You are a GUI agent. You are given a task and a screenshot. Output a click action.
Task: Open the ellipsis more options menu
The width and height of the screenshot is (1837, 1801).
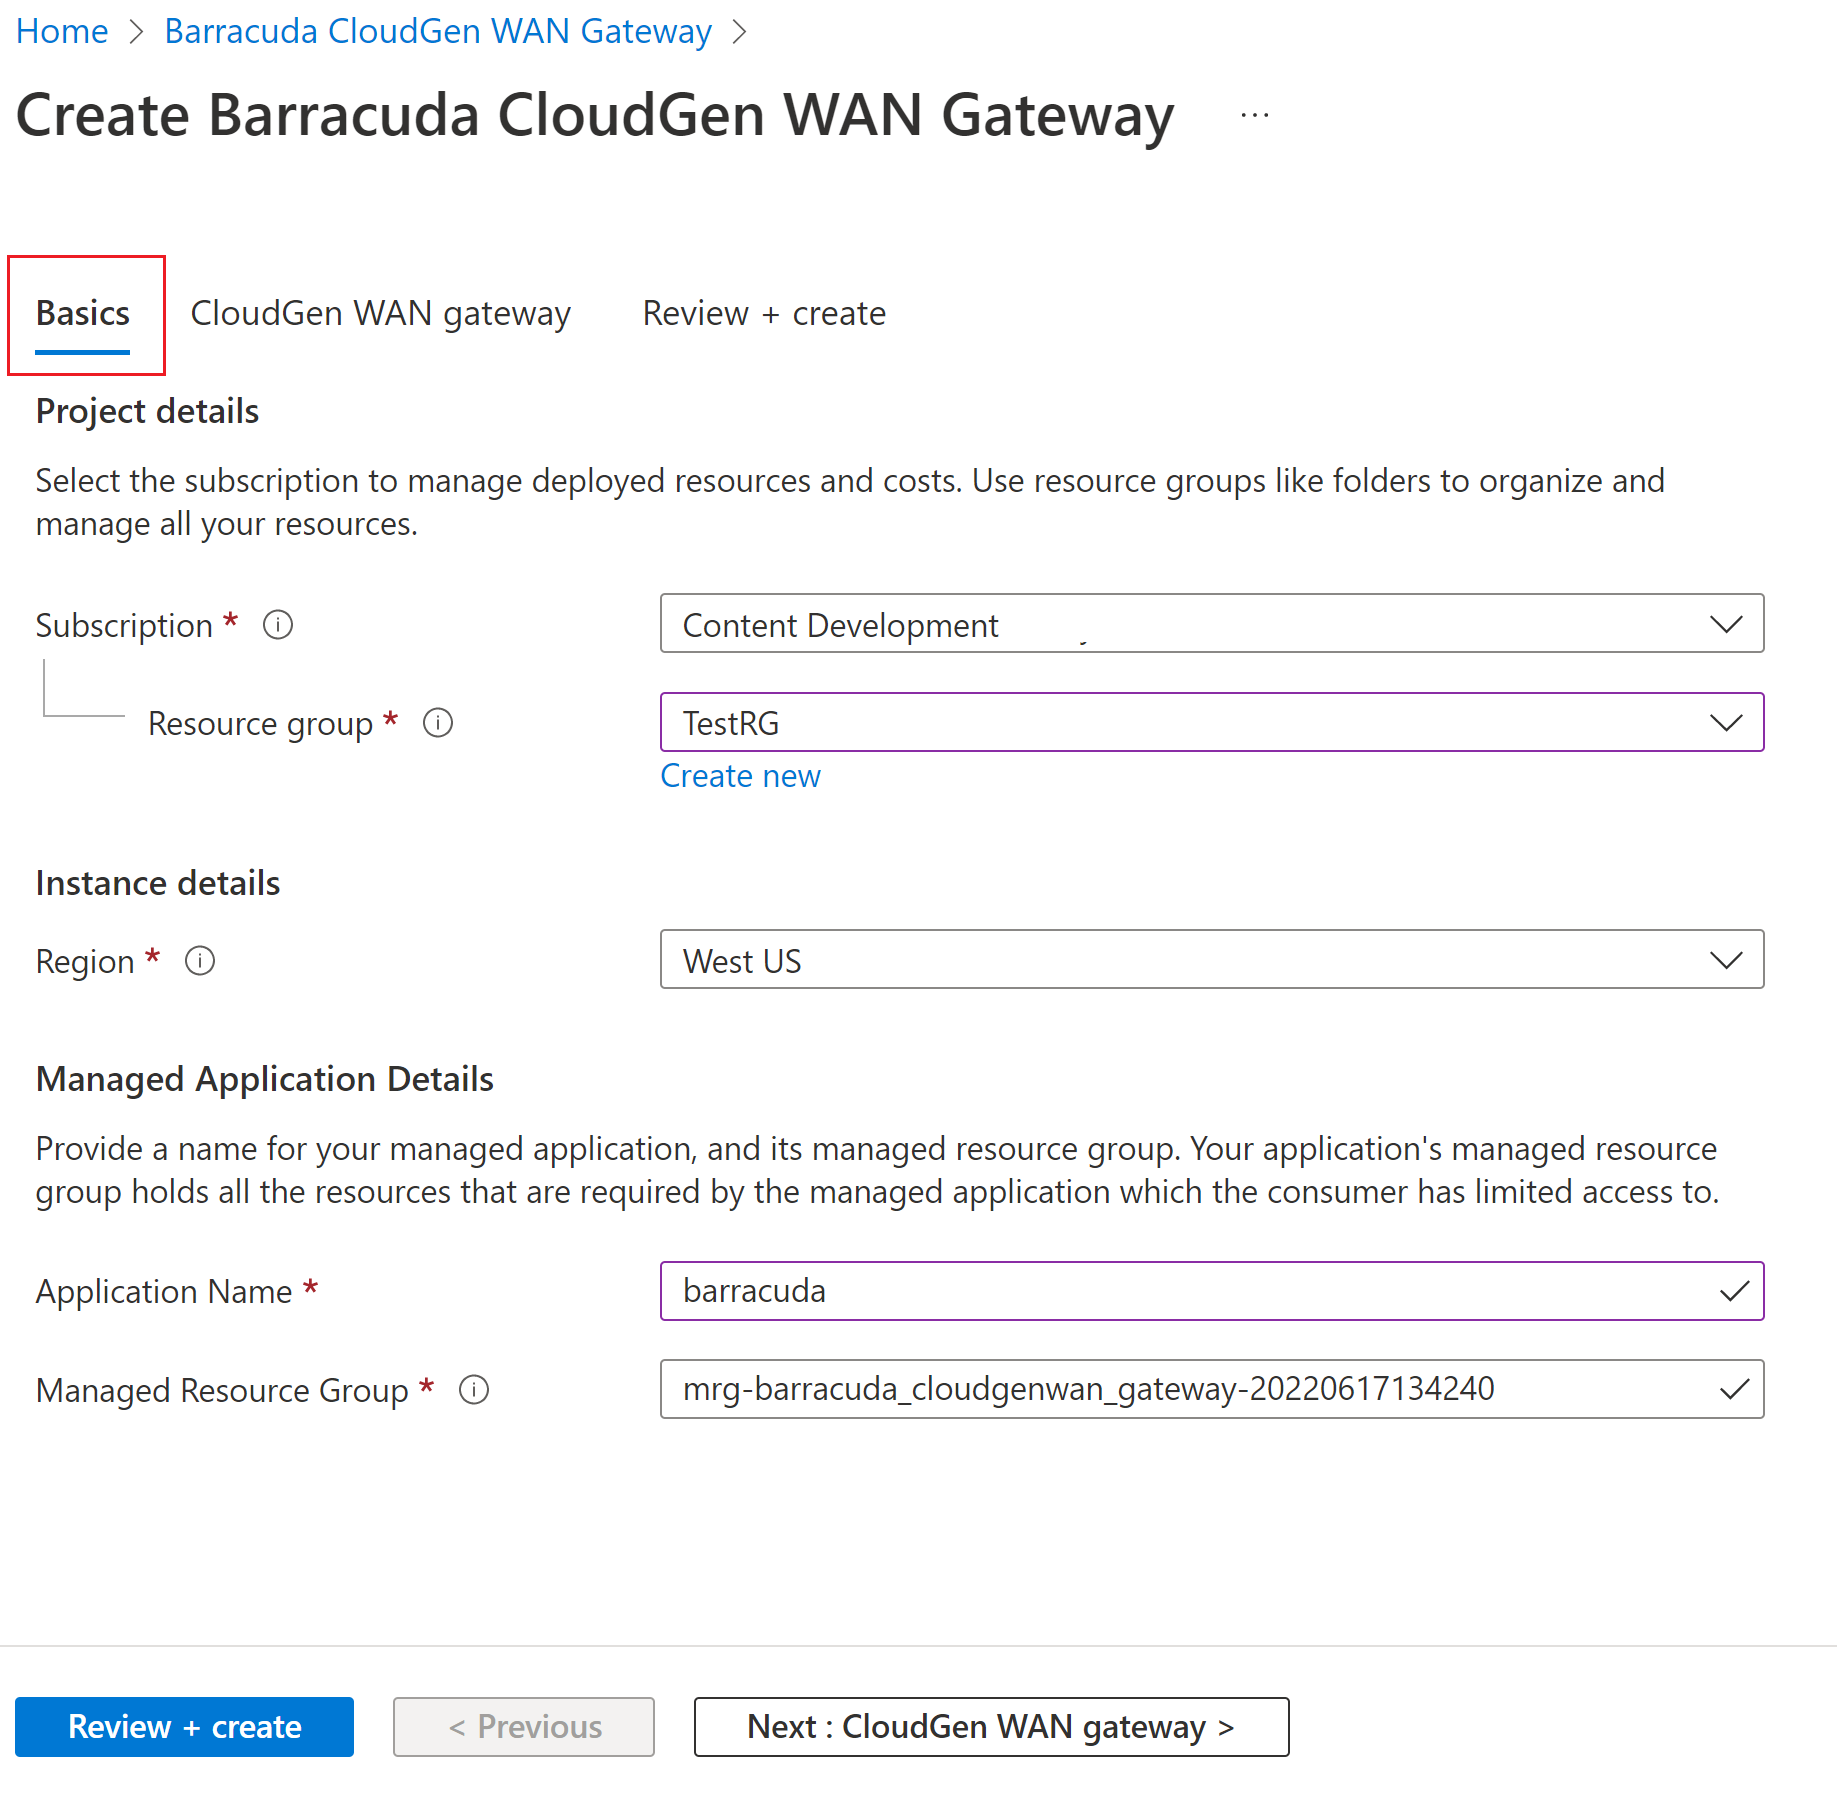[x=1254, y=115]
